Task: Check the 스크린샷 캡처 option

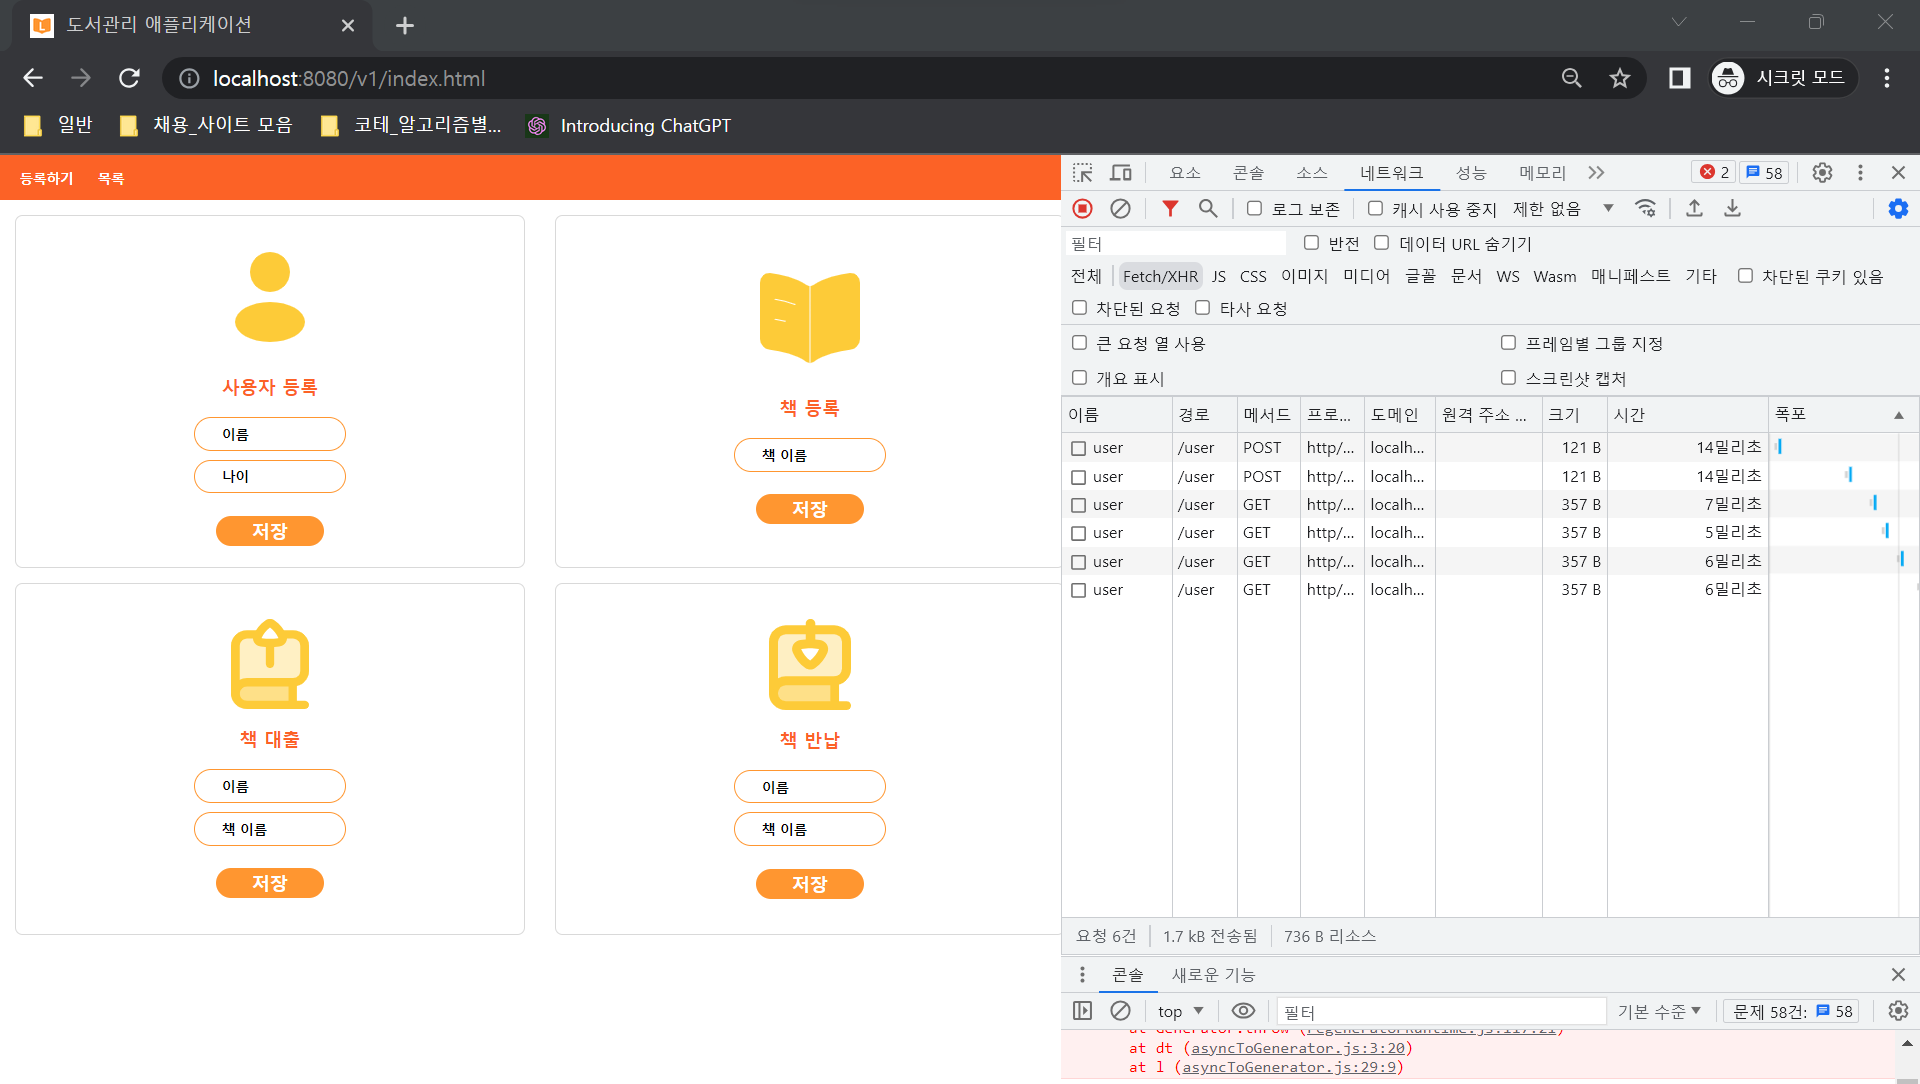Action: pos(1508,378)
